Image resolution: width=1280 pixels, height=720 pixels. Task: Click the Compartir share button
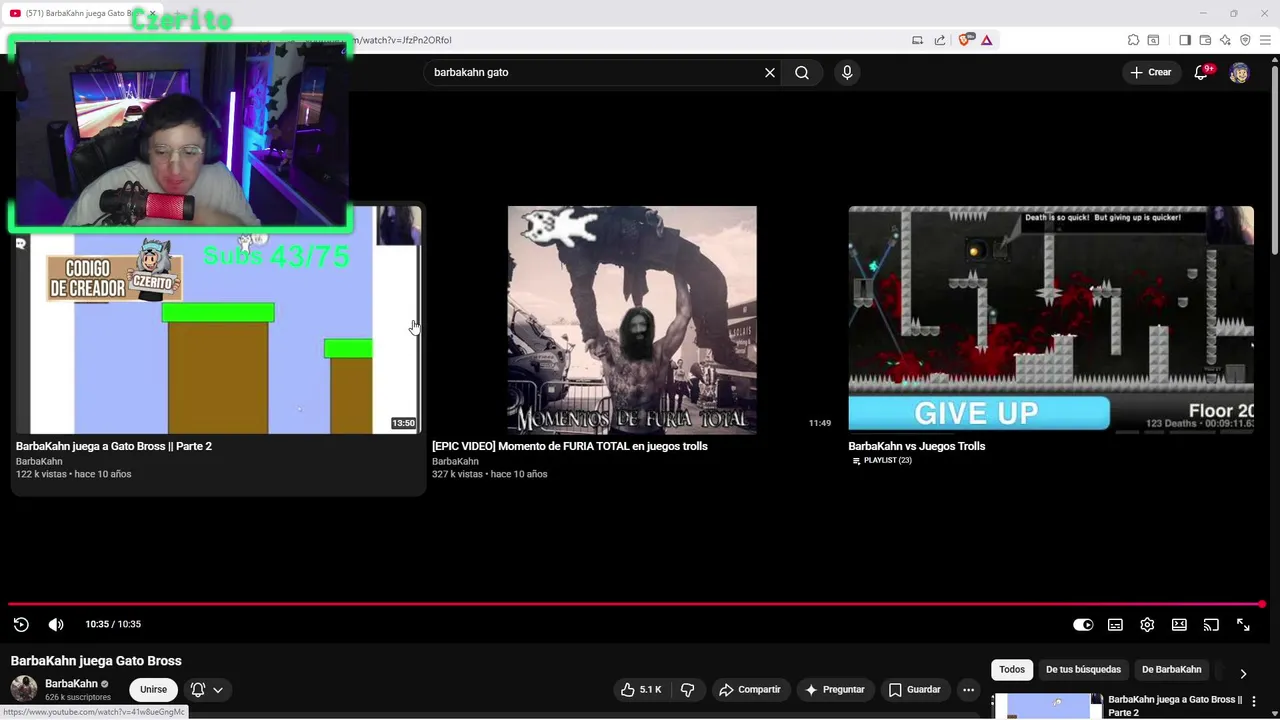[750, 689]
